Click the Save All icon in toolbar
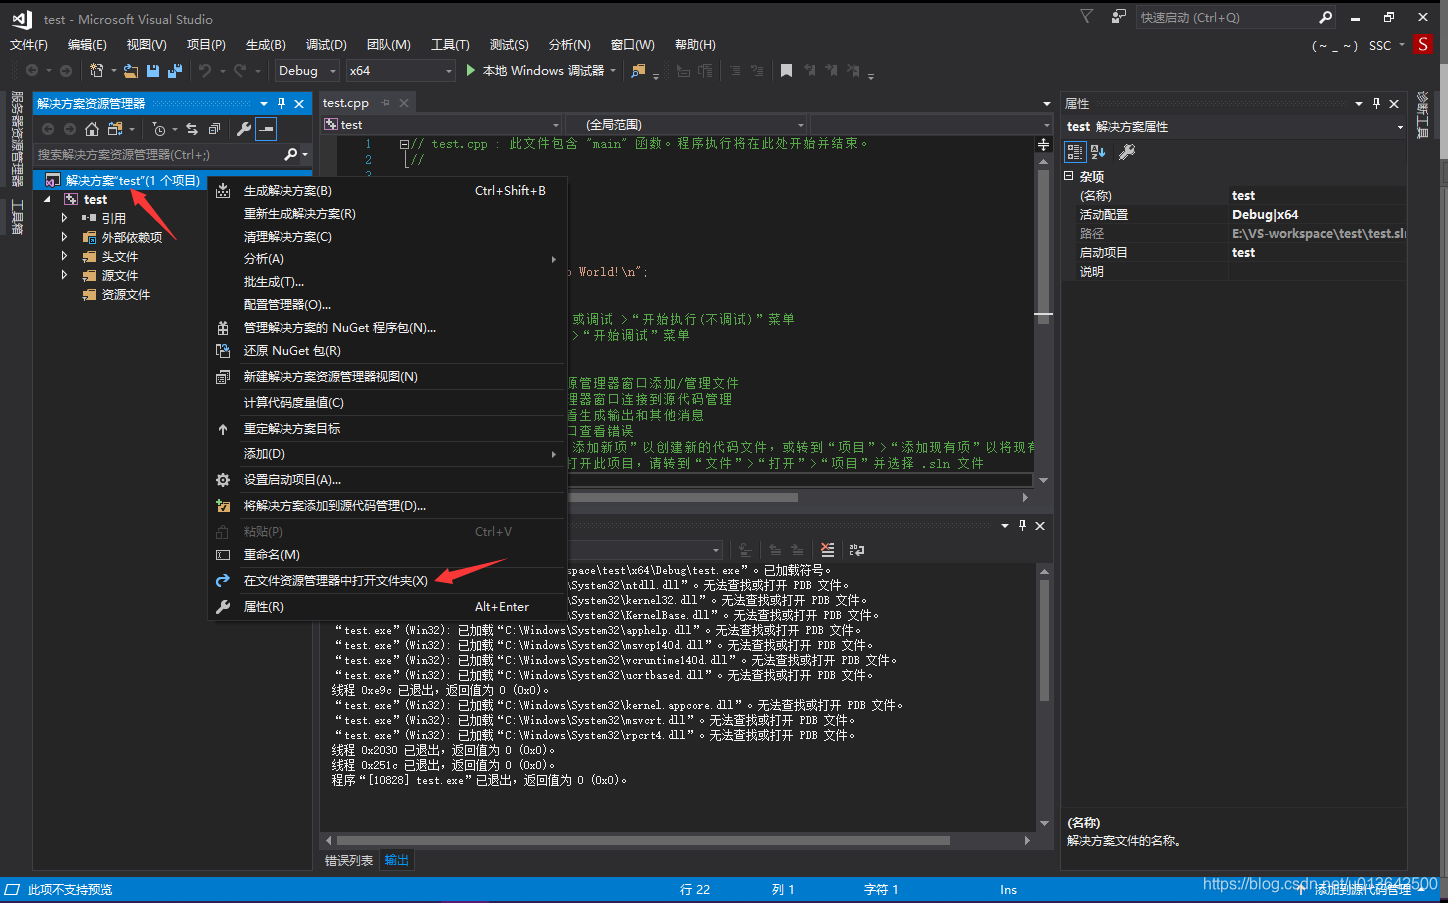The width and height of the screenshot is (1448, 903). click(175, 71)
